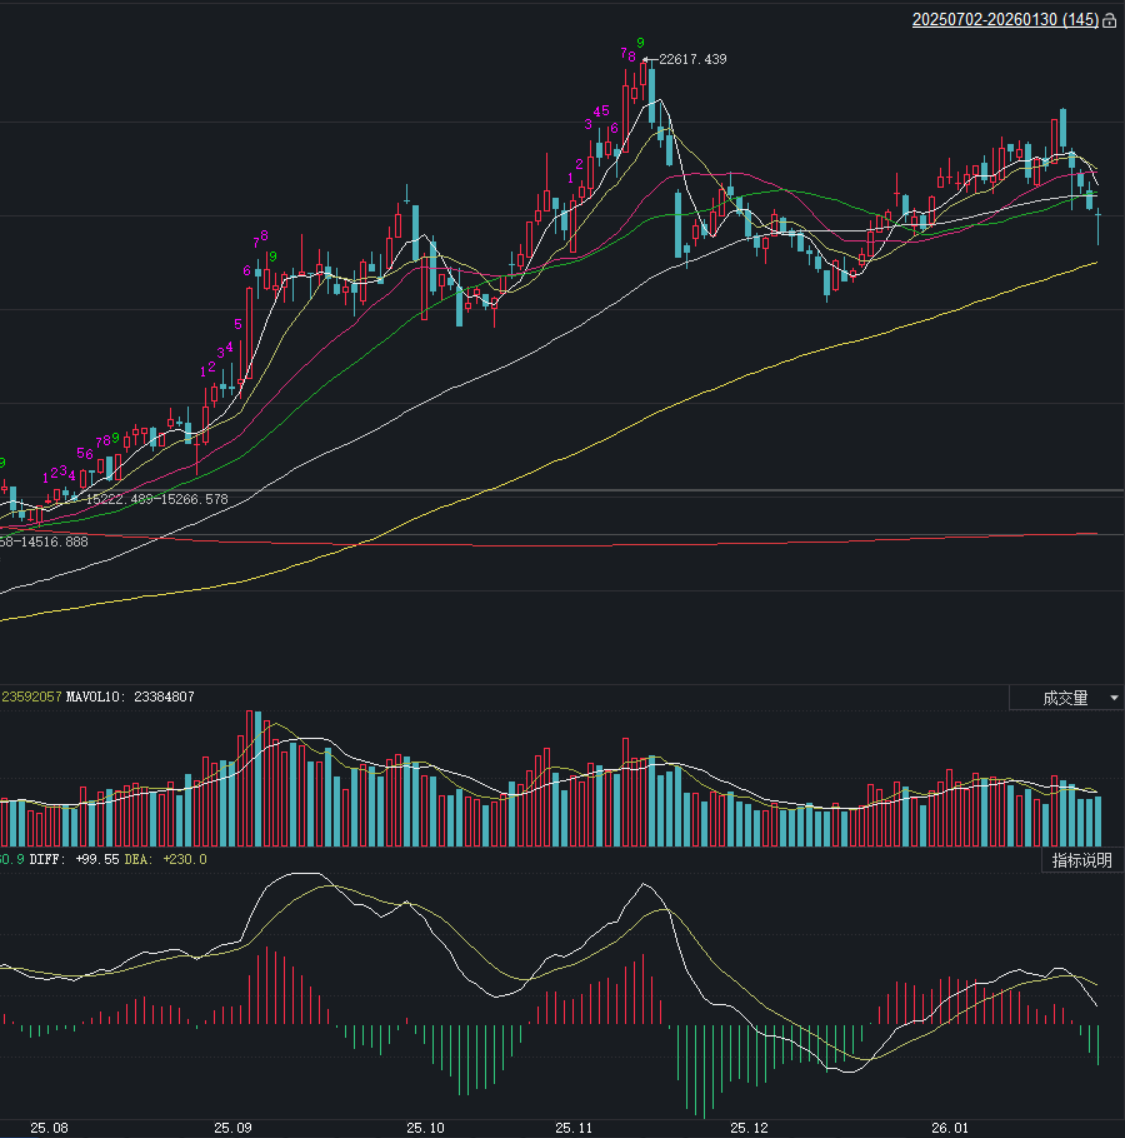Click the tallest volume bar in the volume panel

[250, 780]
